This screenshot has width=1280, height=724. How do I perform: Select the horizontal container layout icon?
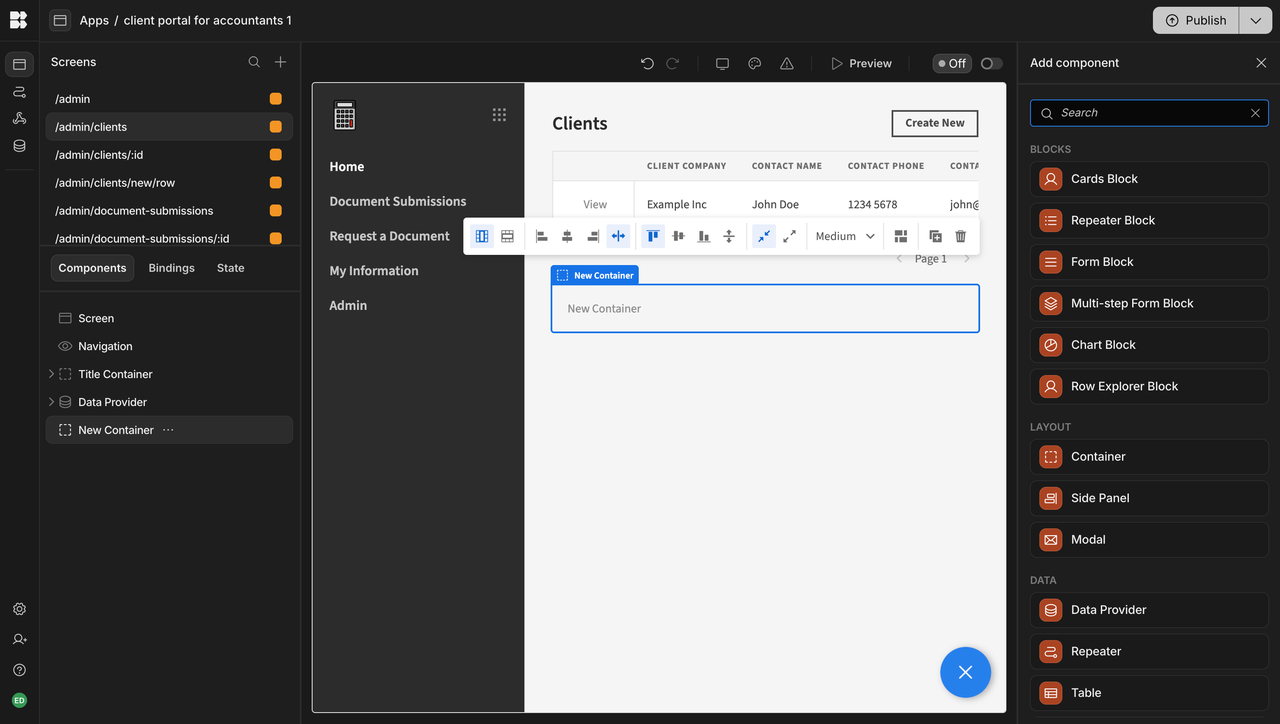click(x=482, y=236)
